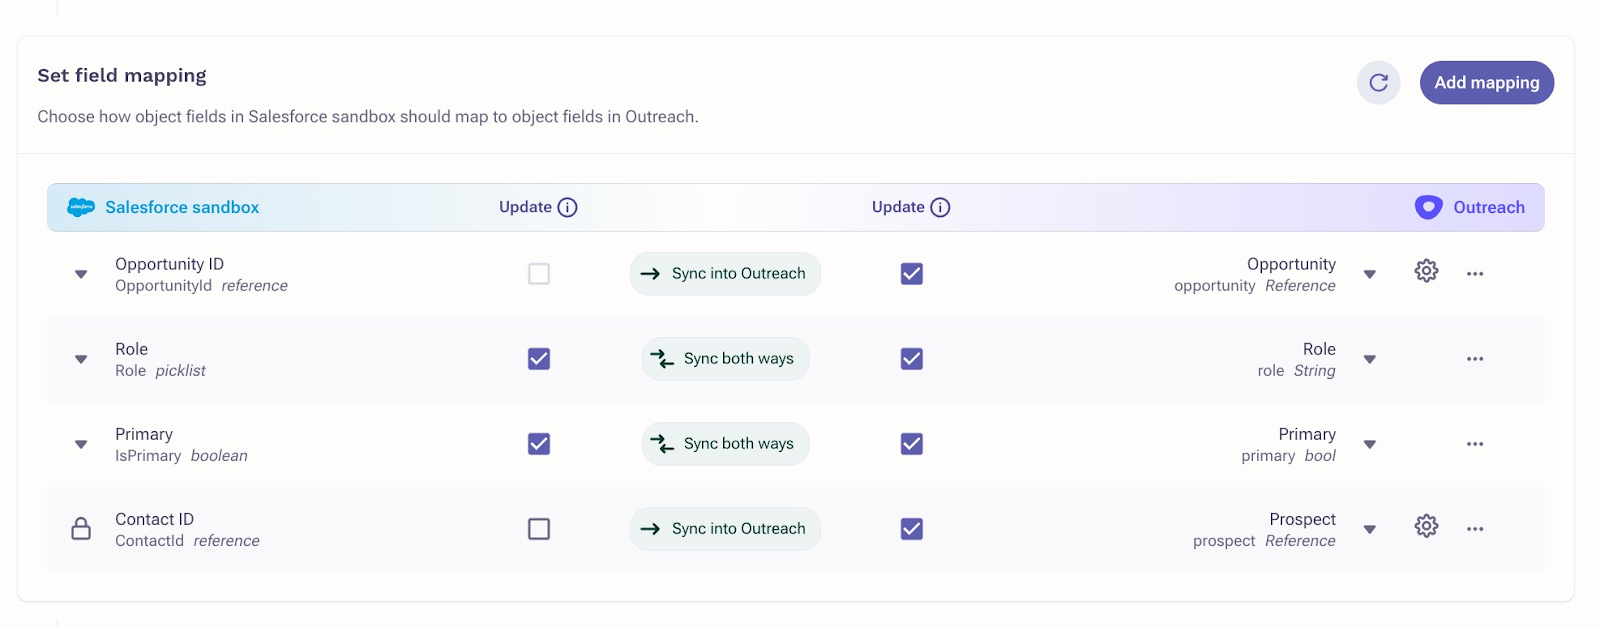The height and width of the screenshot is (627, 1600).
Task: Check Salesforce update checkbox for Contact ID
Action: (539, 529)
